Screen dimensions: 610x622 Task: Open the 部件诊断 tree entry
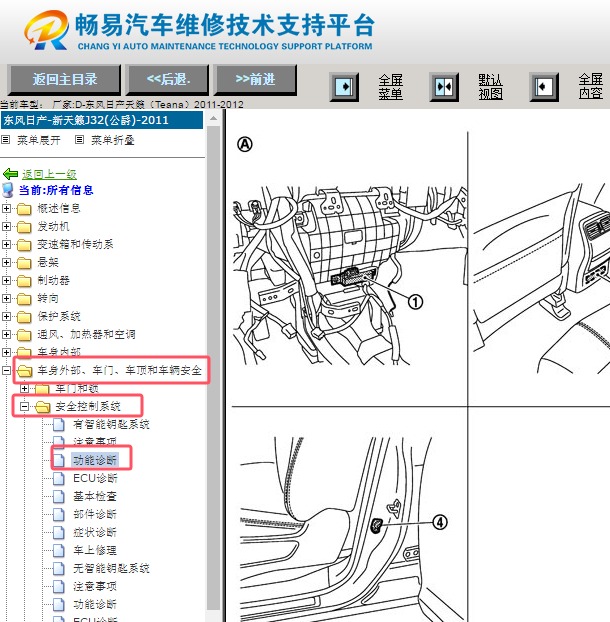coord(95,514)
